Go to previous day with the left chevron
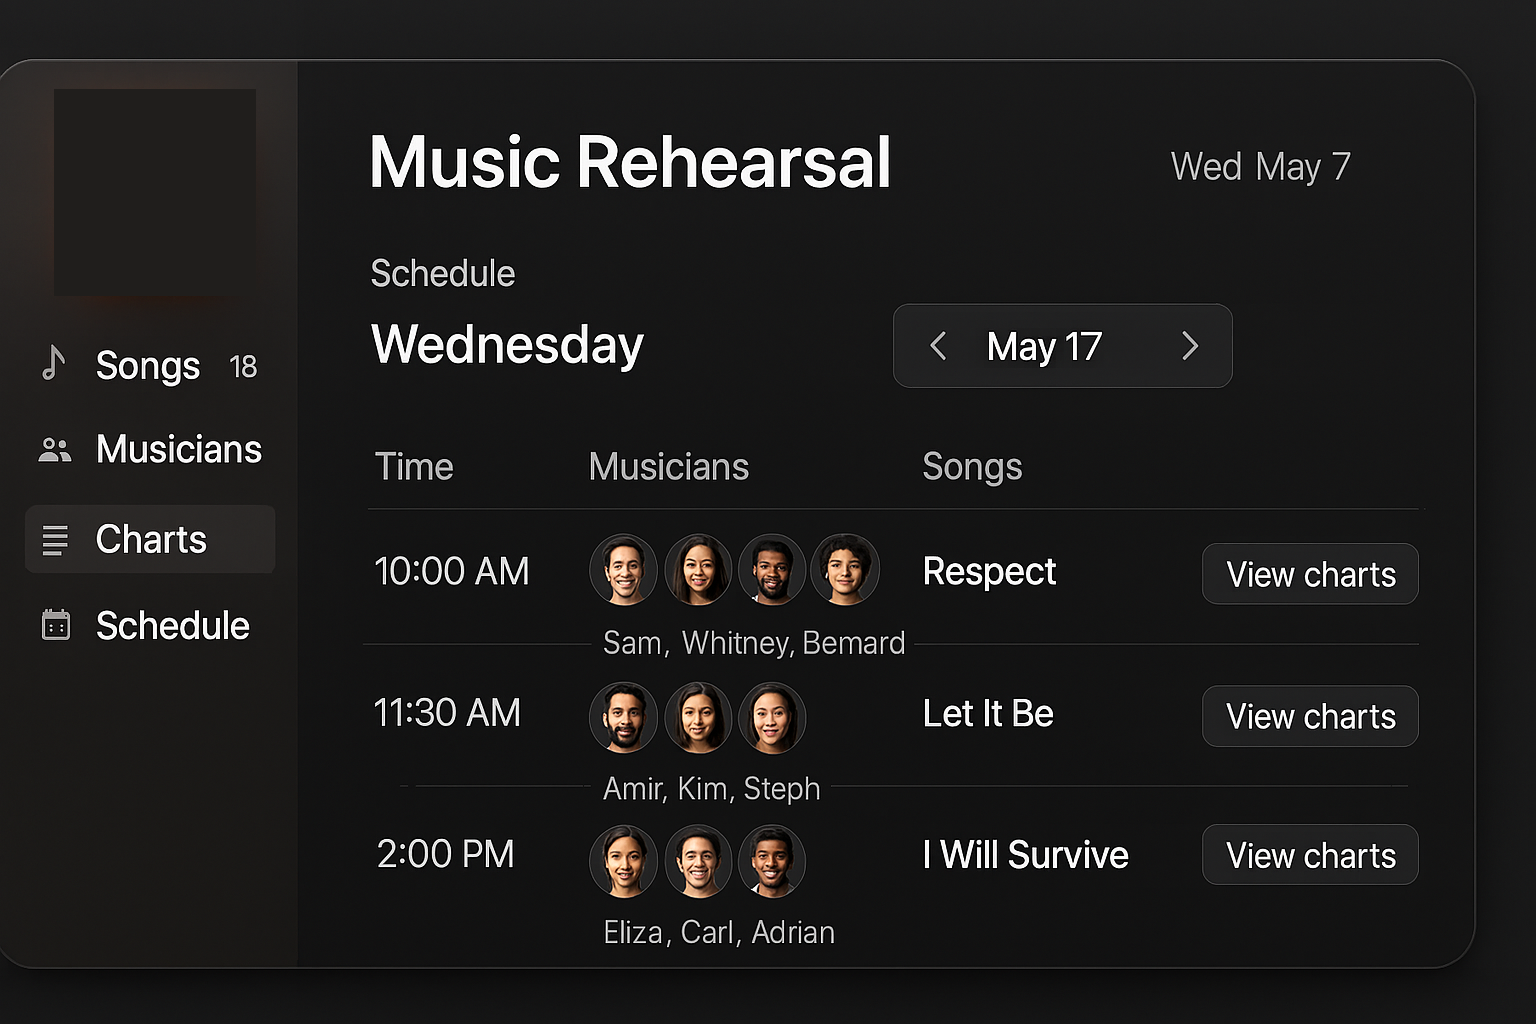Viewport: 1536px width, 1024px height. tap(937, 346)
